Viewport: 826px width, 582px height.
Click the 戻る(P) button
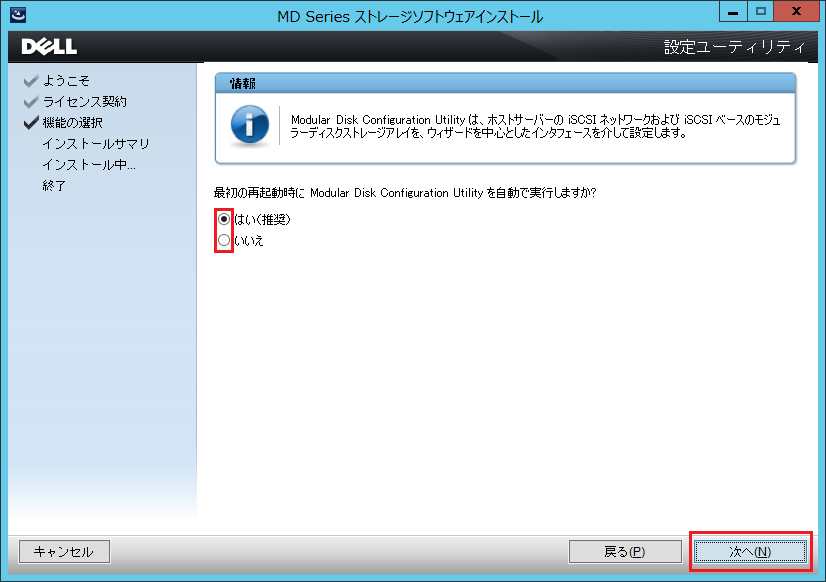(x=625, y=551)
